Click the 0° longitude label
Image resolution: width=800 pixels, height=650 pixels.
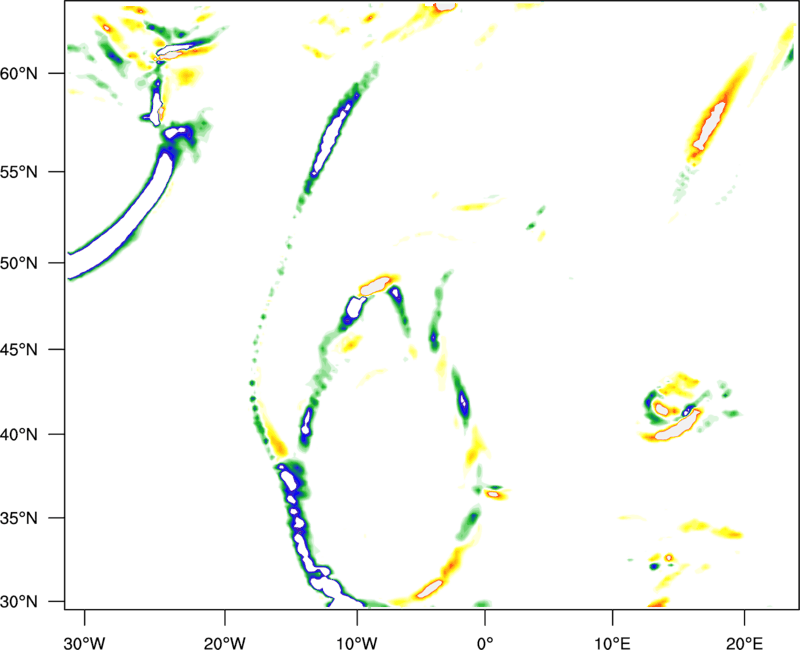pyautogui.click(x=485, y=643)
